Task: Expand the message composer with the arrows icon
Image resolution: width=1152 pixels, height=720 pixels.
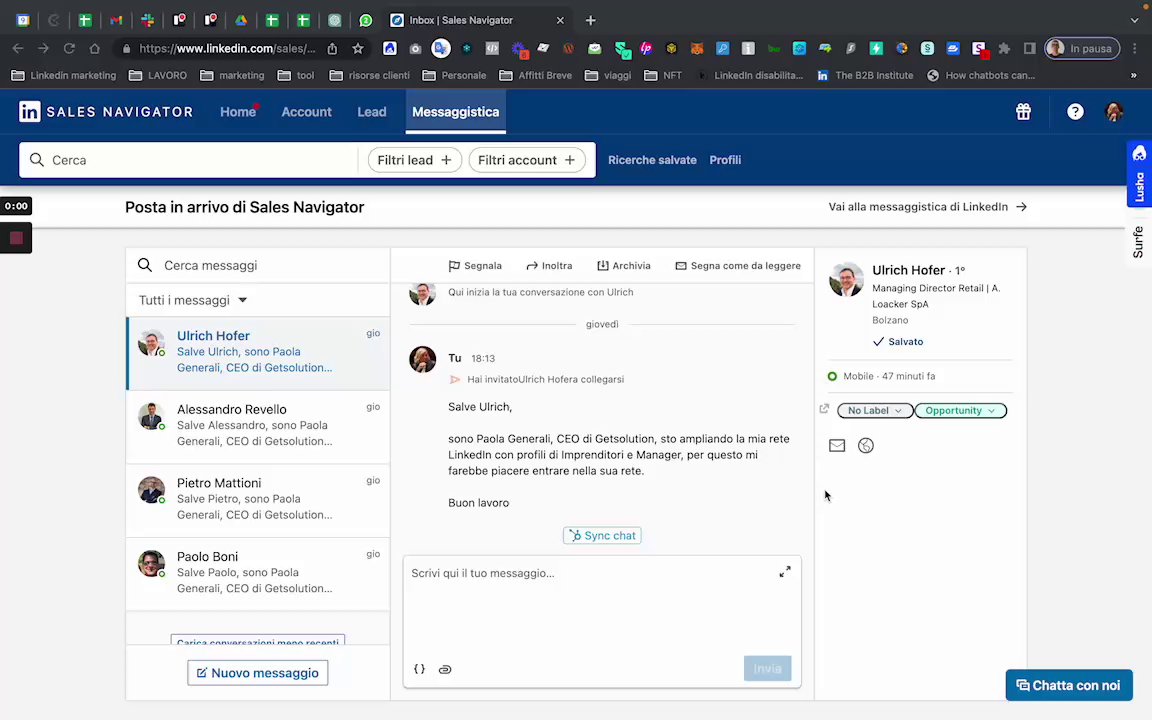Action: [785, 572]
